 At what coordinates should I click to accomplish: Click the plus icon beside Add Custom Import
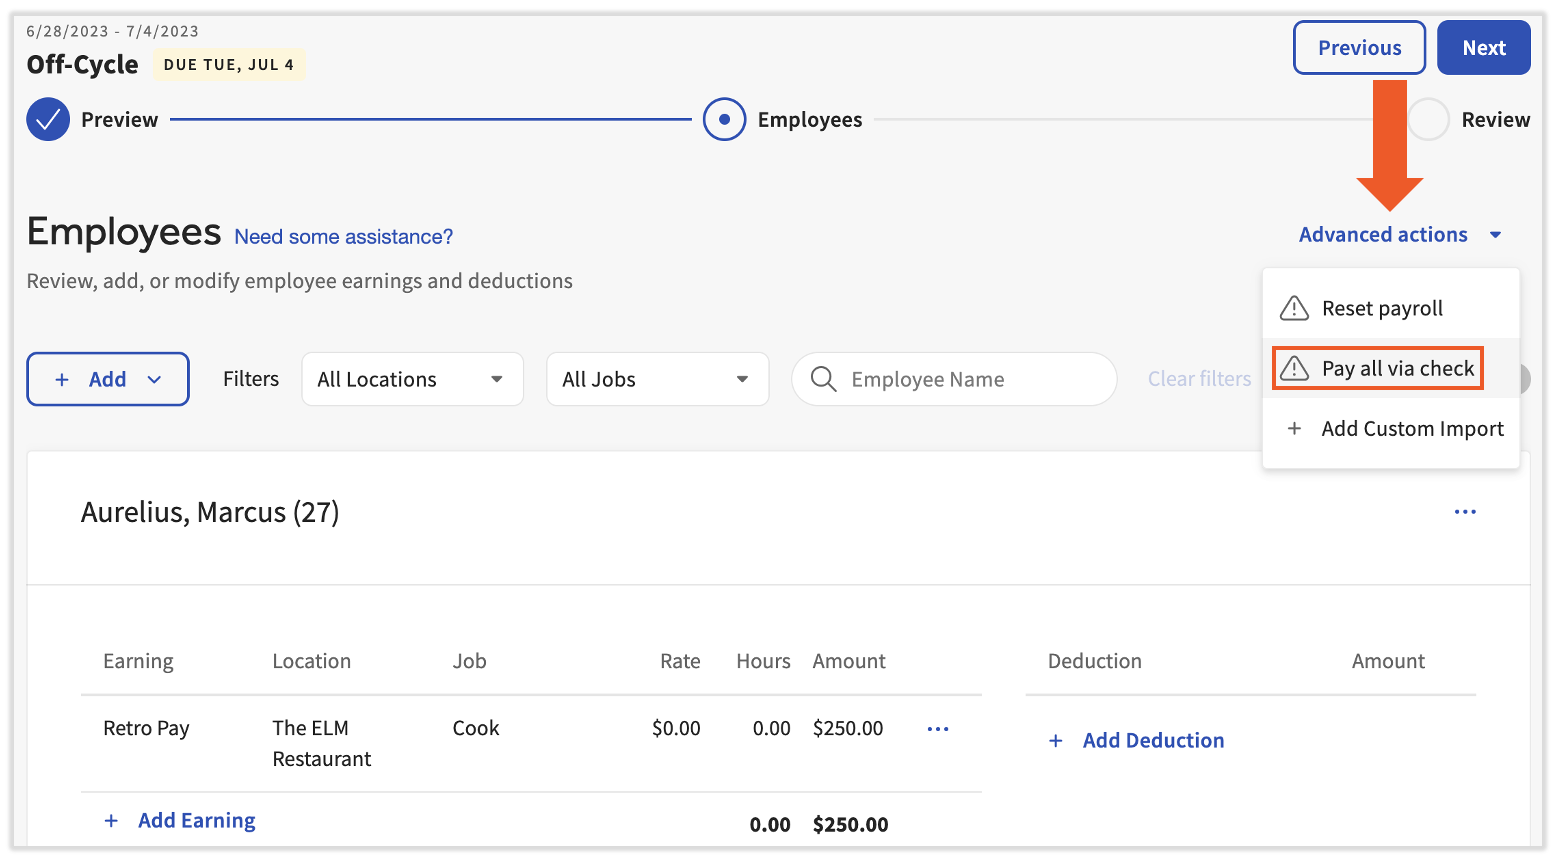click(1294, 428)
